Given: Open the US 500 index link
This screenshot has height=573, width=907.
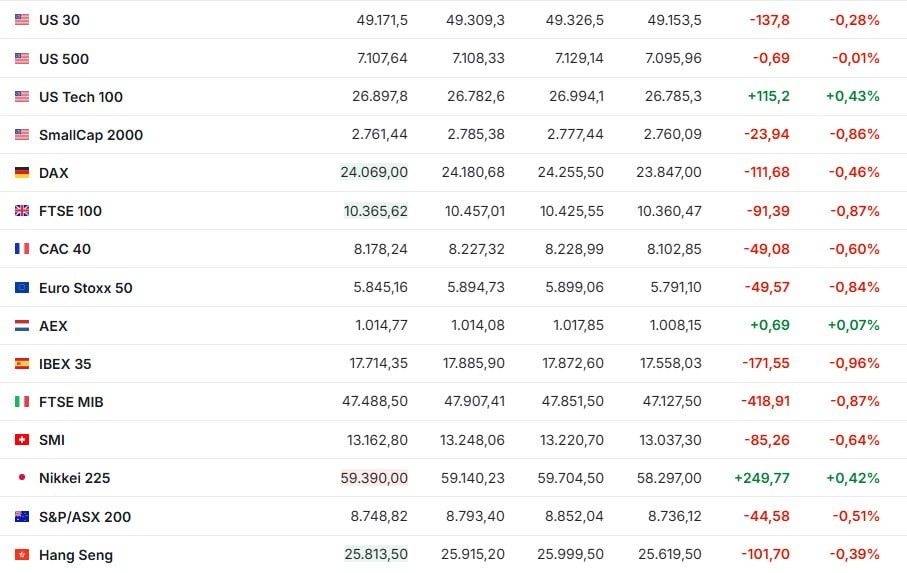Looking at the screenshot, I should click(64, 59).
